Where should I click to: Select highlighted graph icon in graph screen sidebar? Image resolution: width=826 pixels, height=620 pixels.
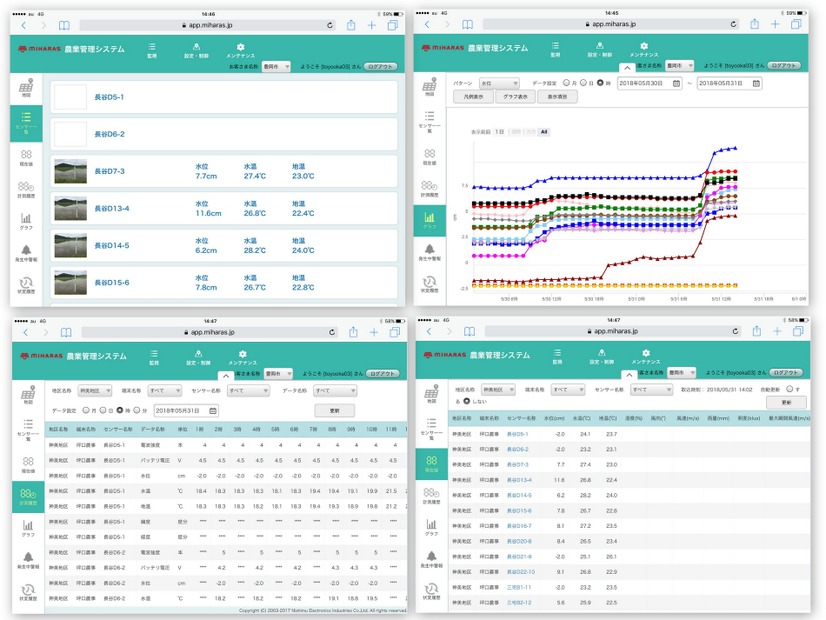click(x=429, y=221)
